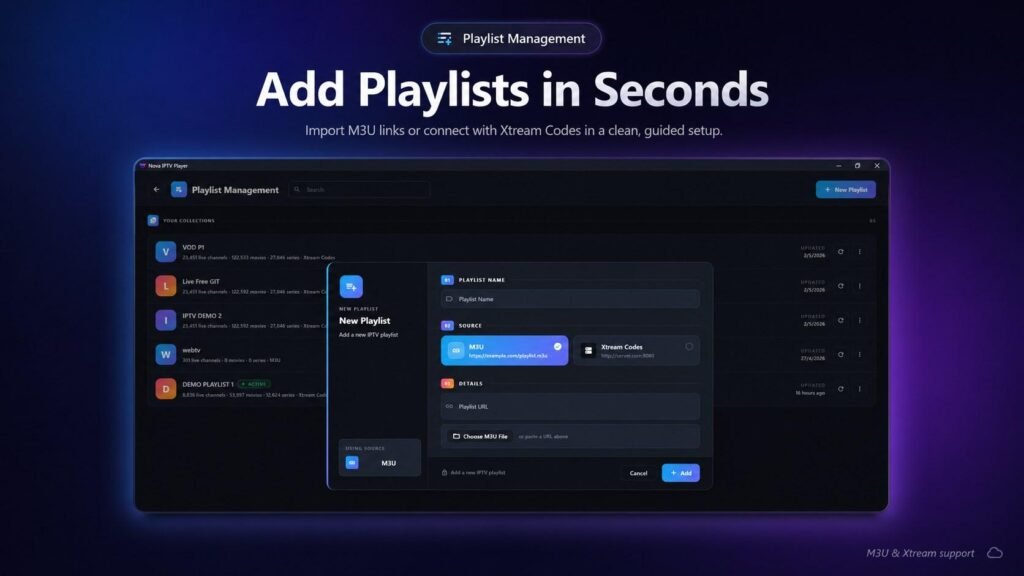Screen dimensions: 1024x576
Task: Refresh the DEMO PLAYLIST 1 playlist
Action: tap(840, 389)
